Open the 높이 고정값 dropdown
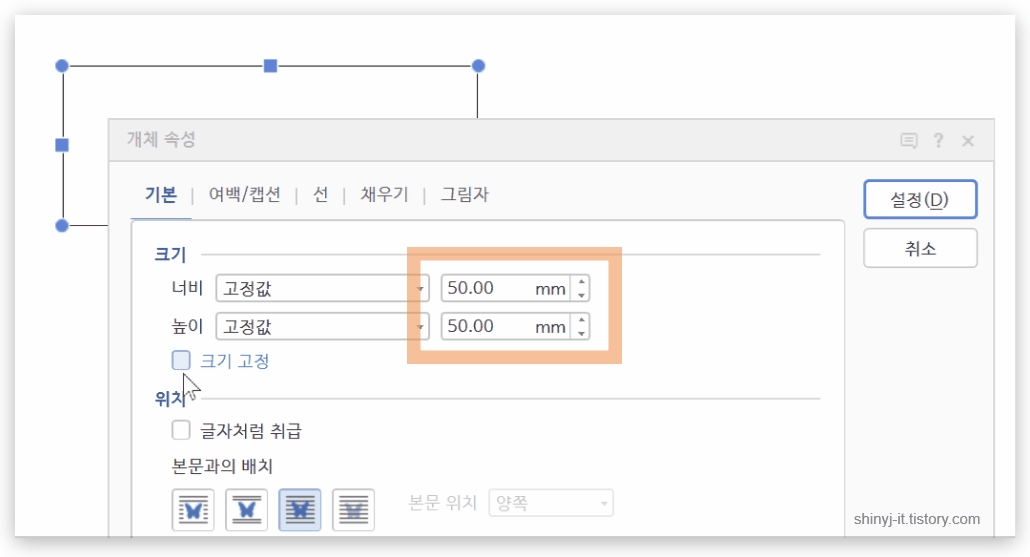This screenshot has width=1030, height=557. 322,326
